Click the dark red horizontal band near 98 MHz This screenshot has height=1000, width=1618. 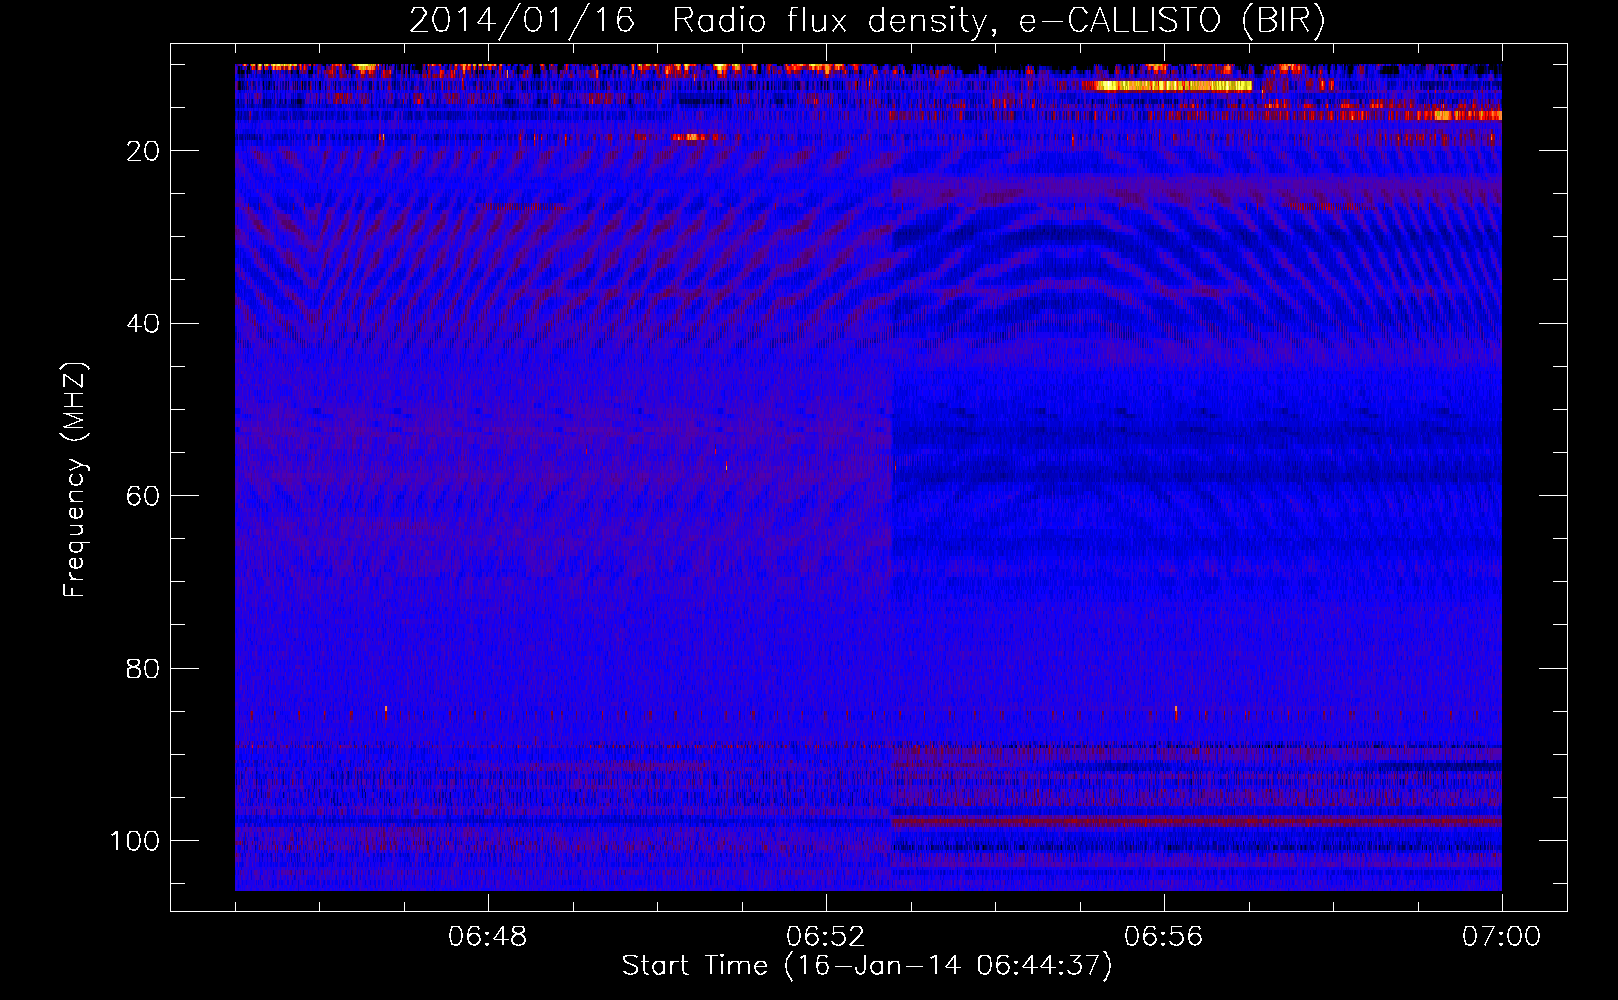[1196, 822]
